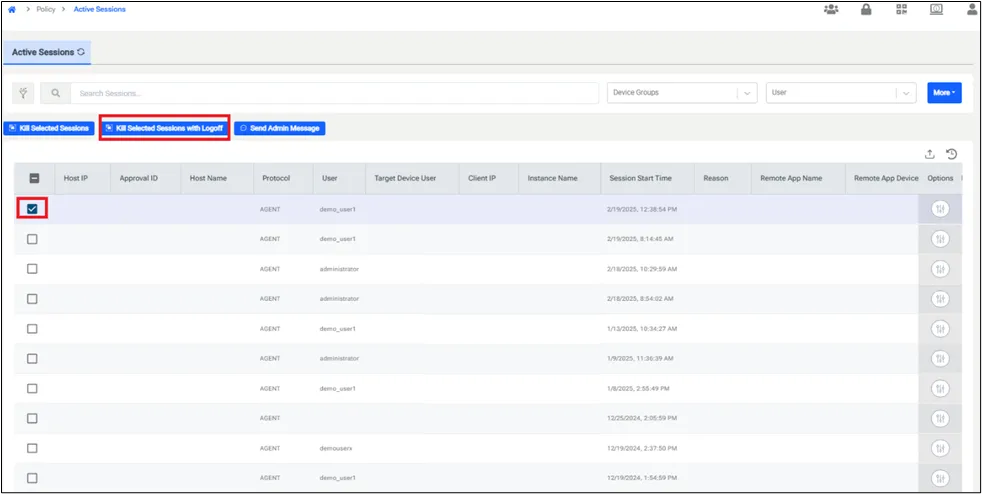Open the user groups icon in header
The width and height of the screenshot is (982, 494).
tap(831, 9)
